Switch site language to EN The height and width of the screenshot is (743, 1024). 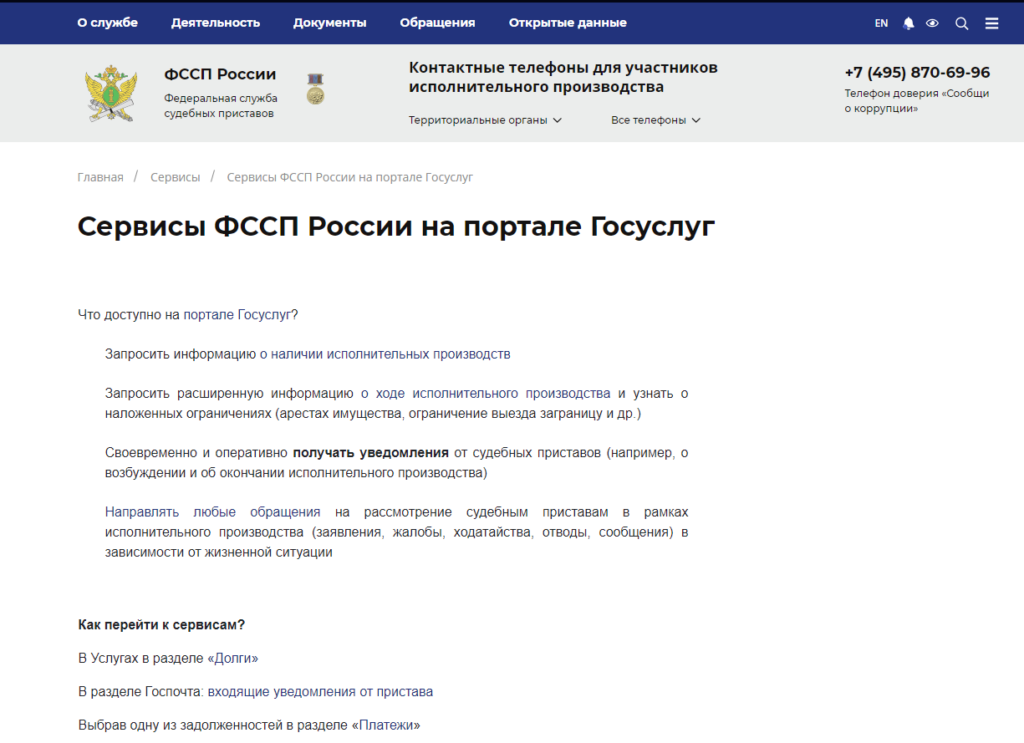coord(881,23)
